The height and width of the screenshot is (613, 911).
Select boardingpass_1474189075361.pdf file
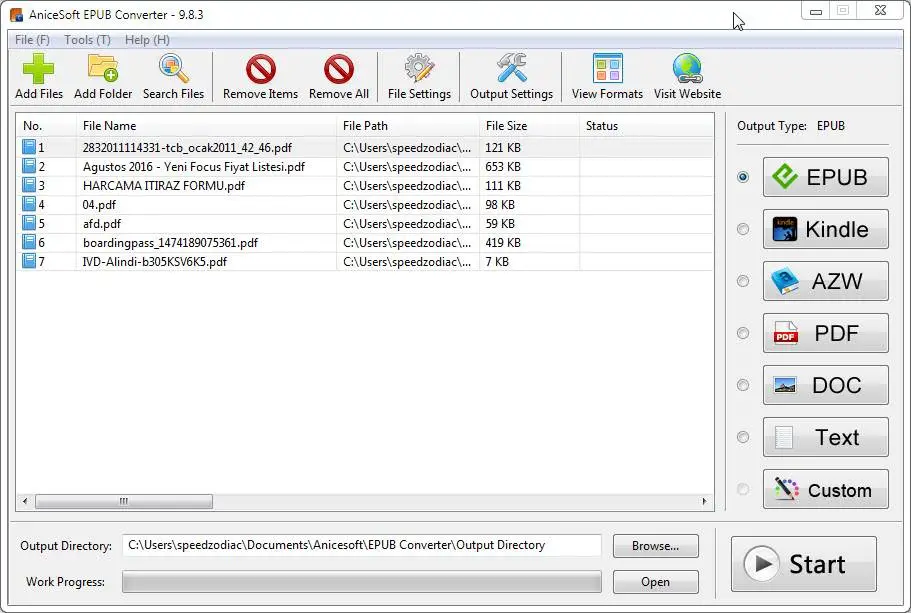pos(170,243)
